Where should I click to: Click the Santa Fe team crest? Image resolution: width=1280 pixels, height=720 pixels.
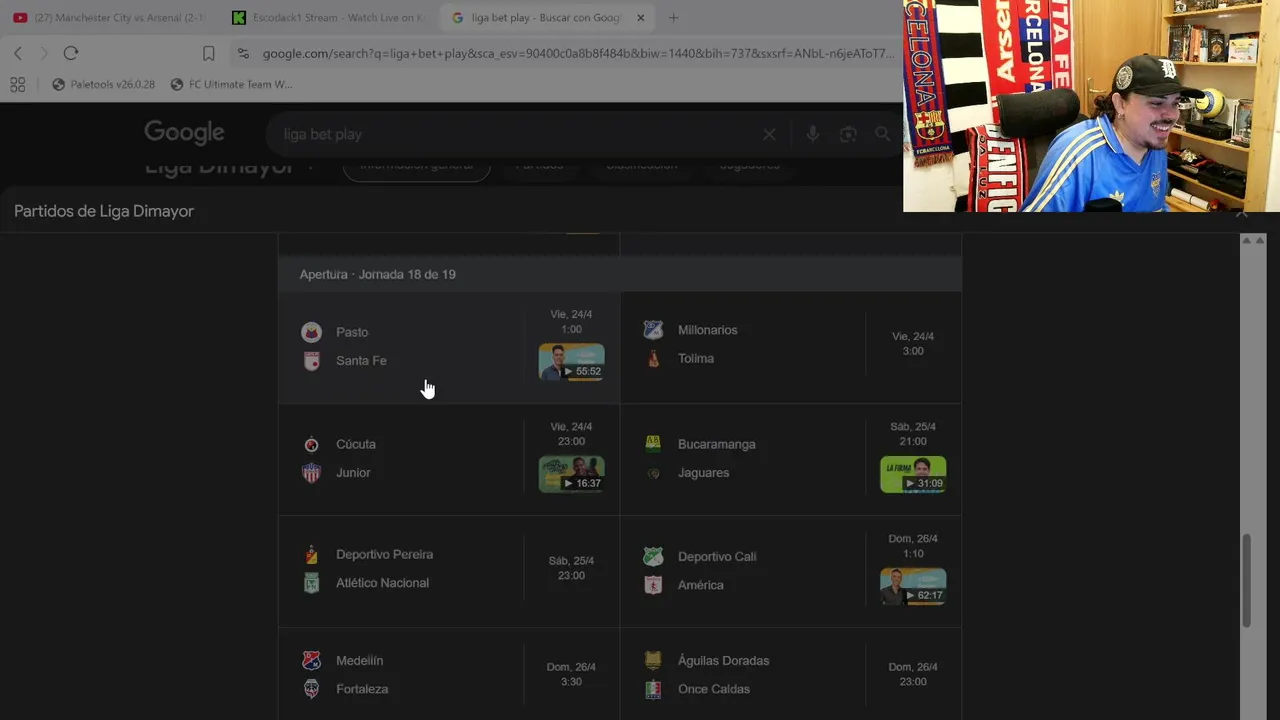311,361
